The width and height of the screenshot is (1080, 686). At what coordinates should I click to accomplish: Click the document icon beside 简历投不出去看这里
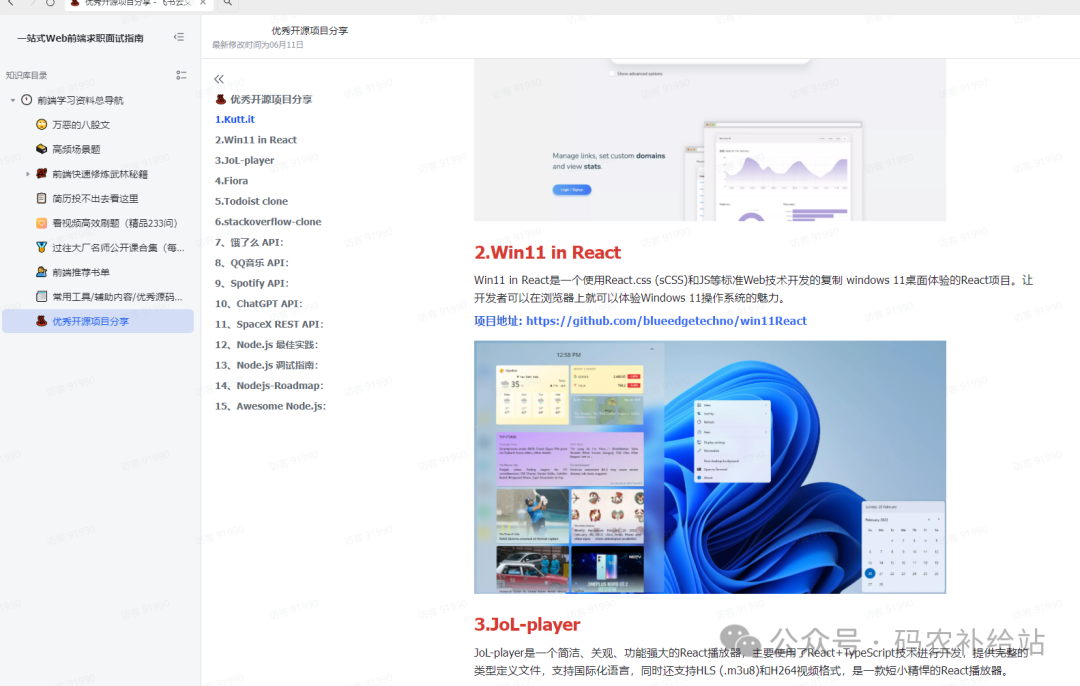pos(41,198)
